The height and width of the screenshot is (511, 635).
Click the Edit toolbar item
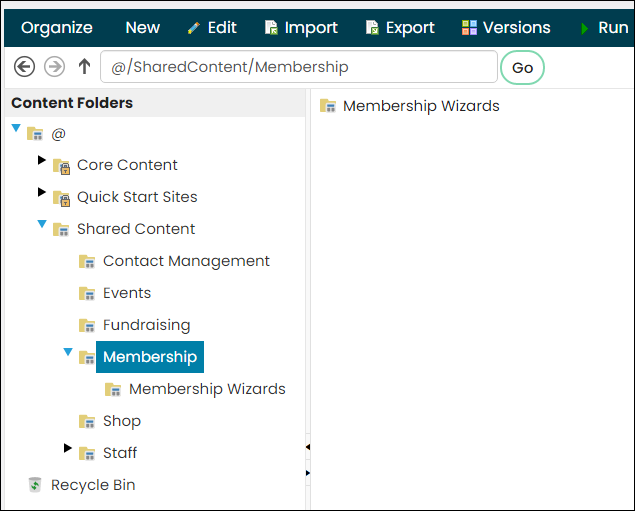tap(212, 28)
